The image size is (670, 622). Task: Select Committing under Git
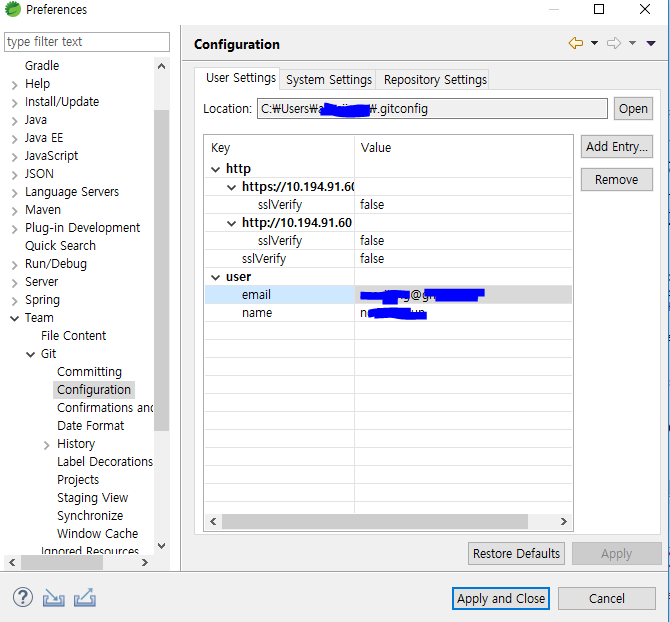click(x=89, y=372)
